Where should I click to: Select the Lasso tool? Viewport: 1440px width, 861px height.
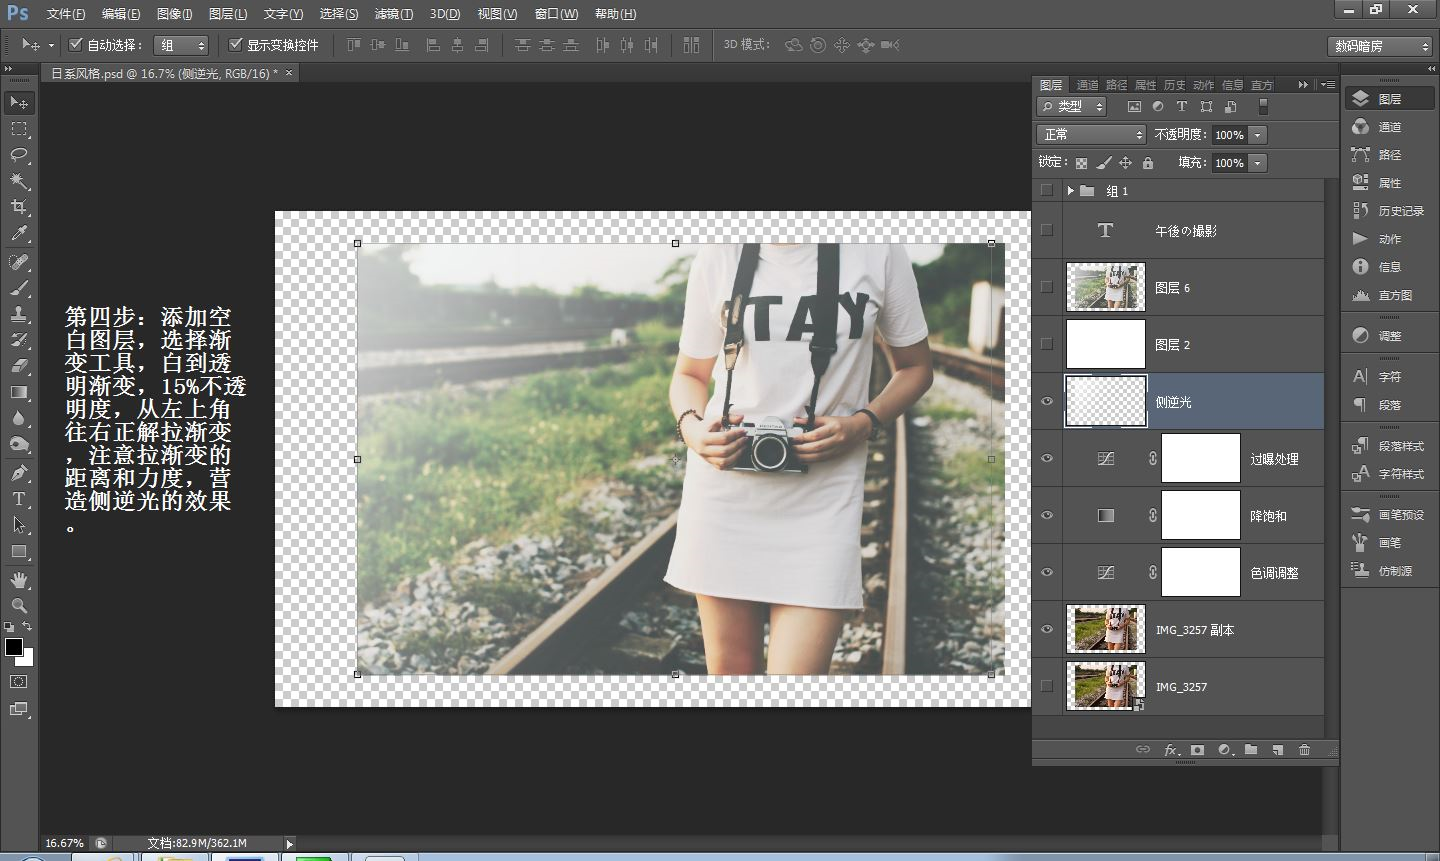19,155
